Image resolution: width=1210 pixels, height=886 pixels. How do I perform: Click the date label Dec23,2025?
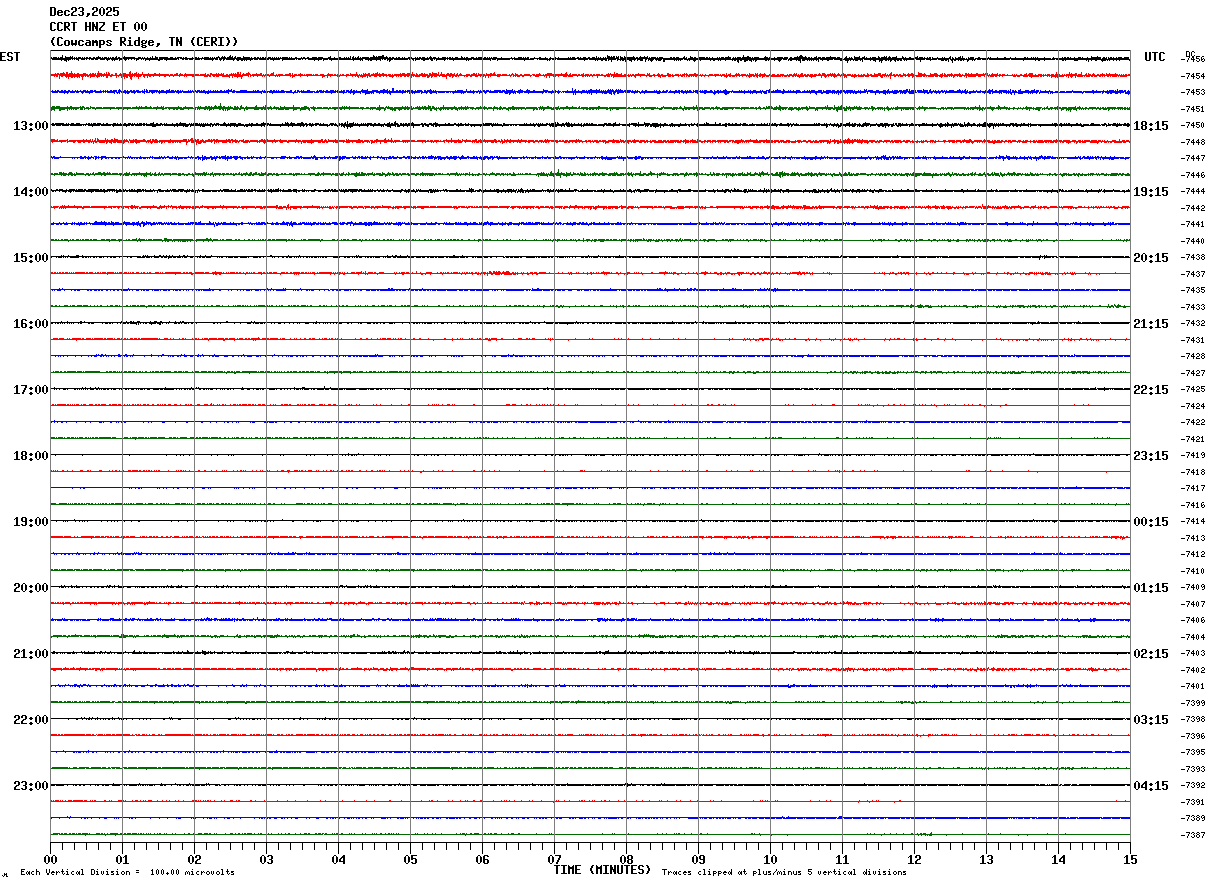pos(84,12)
